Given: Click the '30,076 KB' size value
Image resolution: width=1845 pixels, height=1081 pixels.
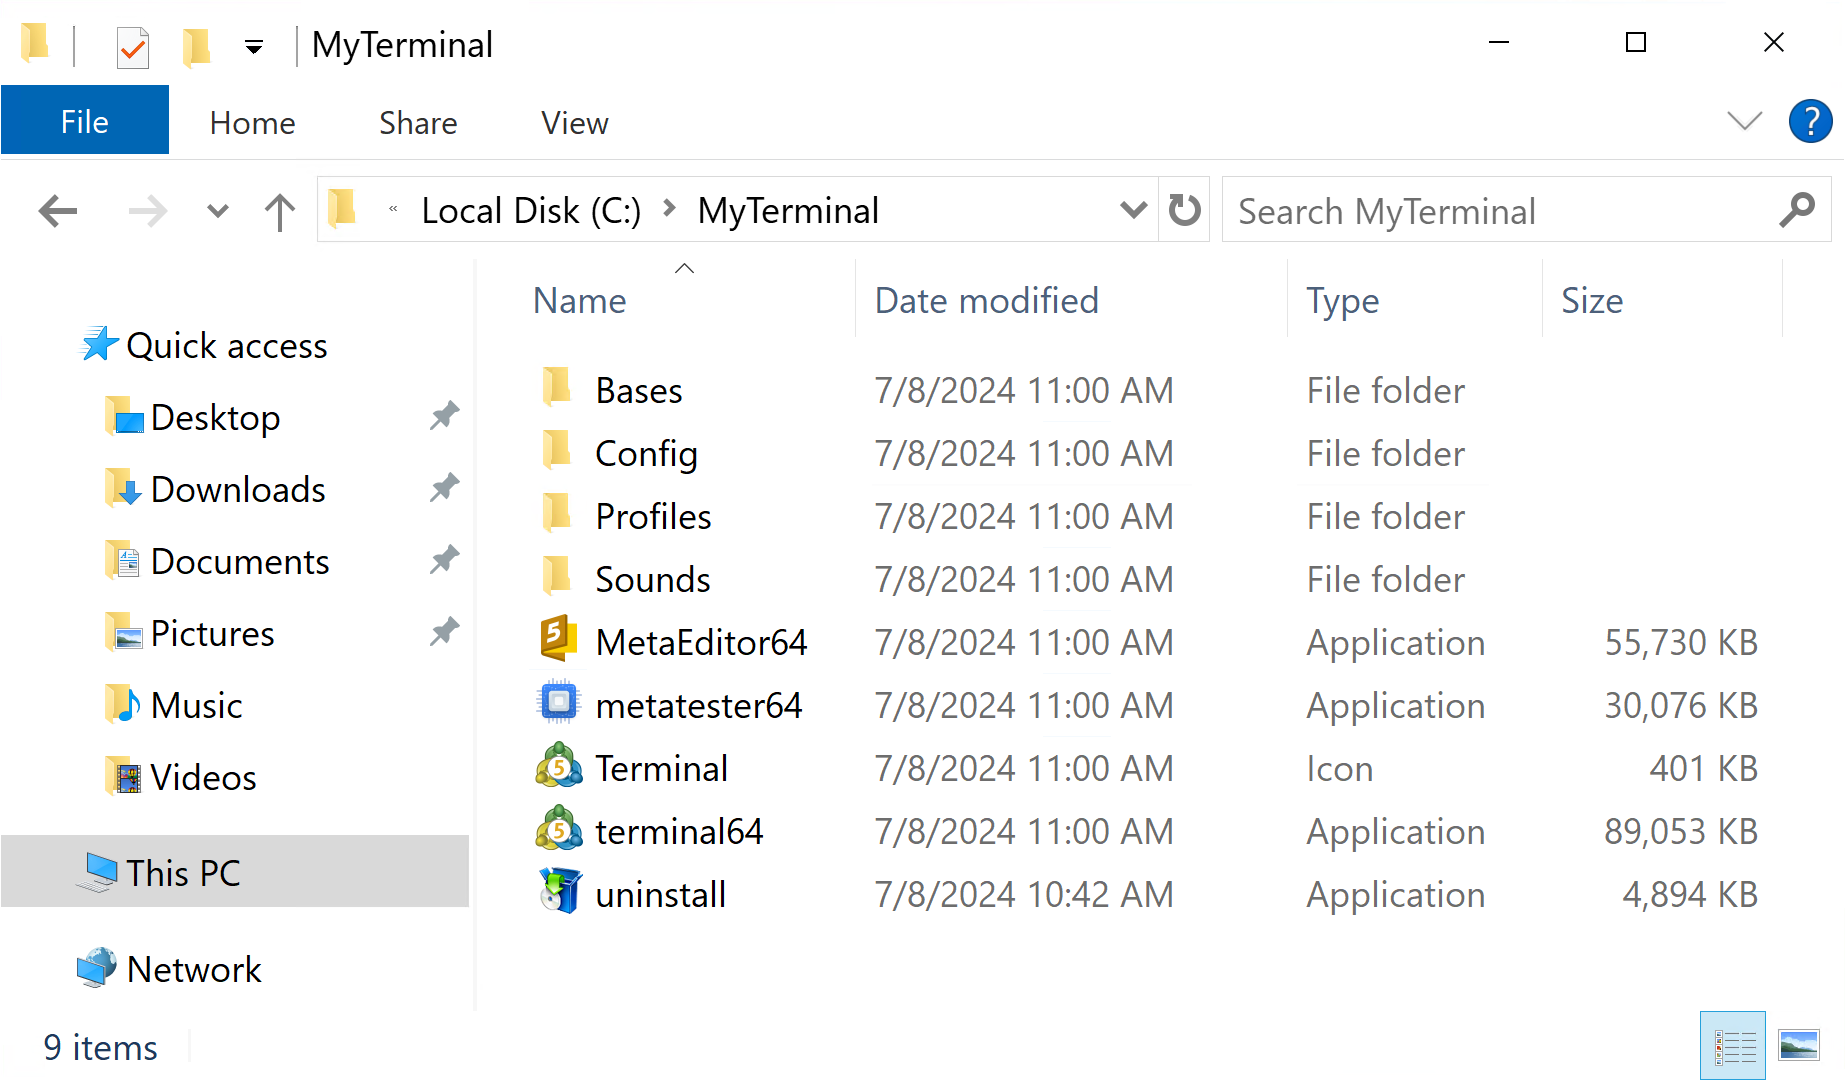Looking at the screenshot, I should pos(1681,704).
